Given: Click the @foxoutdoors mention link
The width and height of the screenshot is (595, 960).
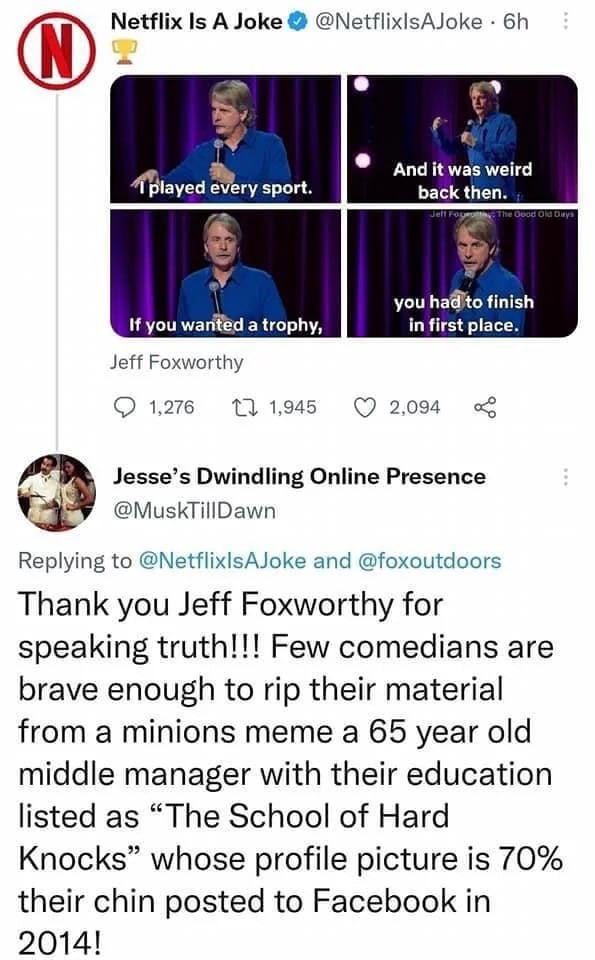Looking at the screenshot, I should pyautogui.click(x=428, y=560).
